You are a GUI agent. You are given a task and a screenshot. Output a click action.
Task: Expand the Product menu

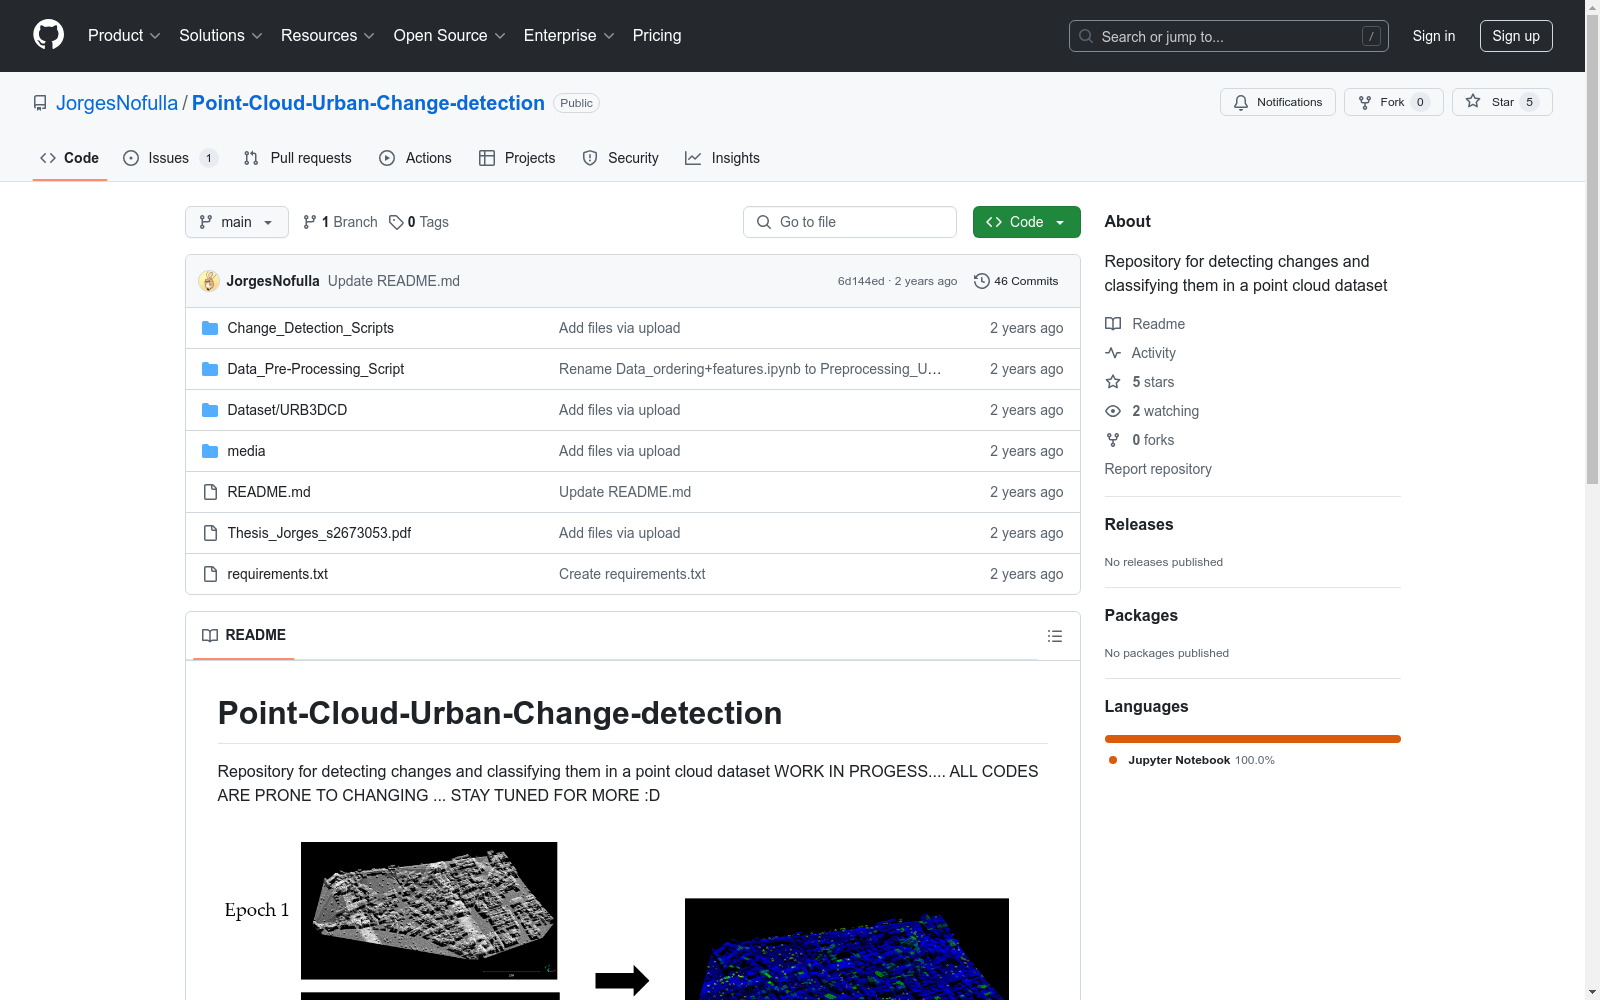coord(124,36)
